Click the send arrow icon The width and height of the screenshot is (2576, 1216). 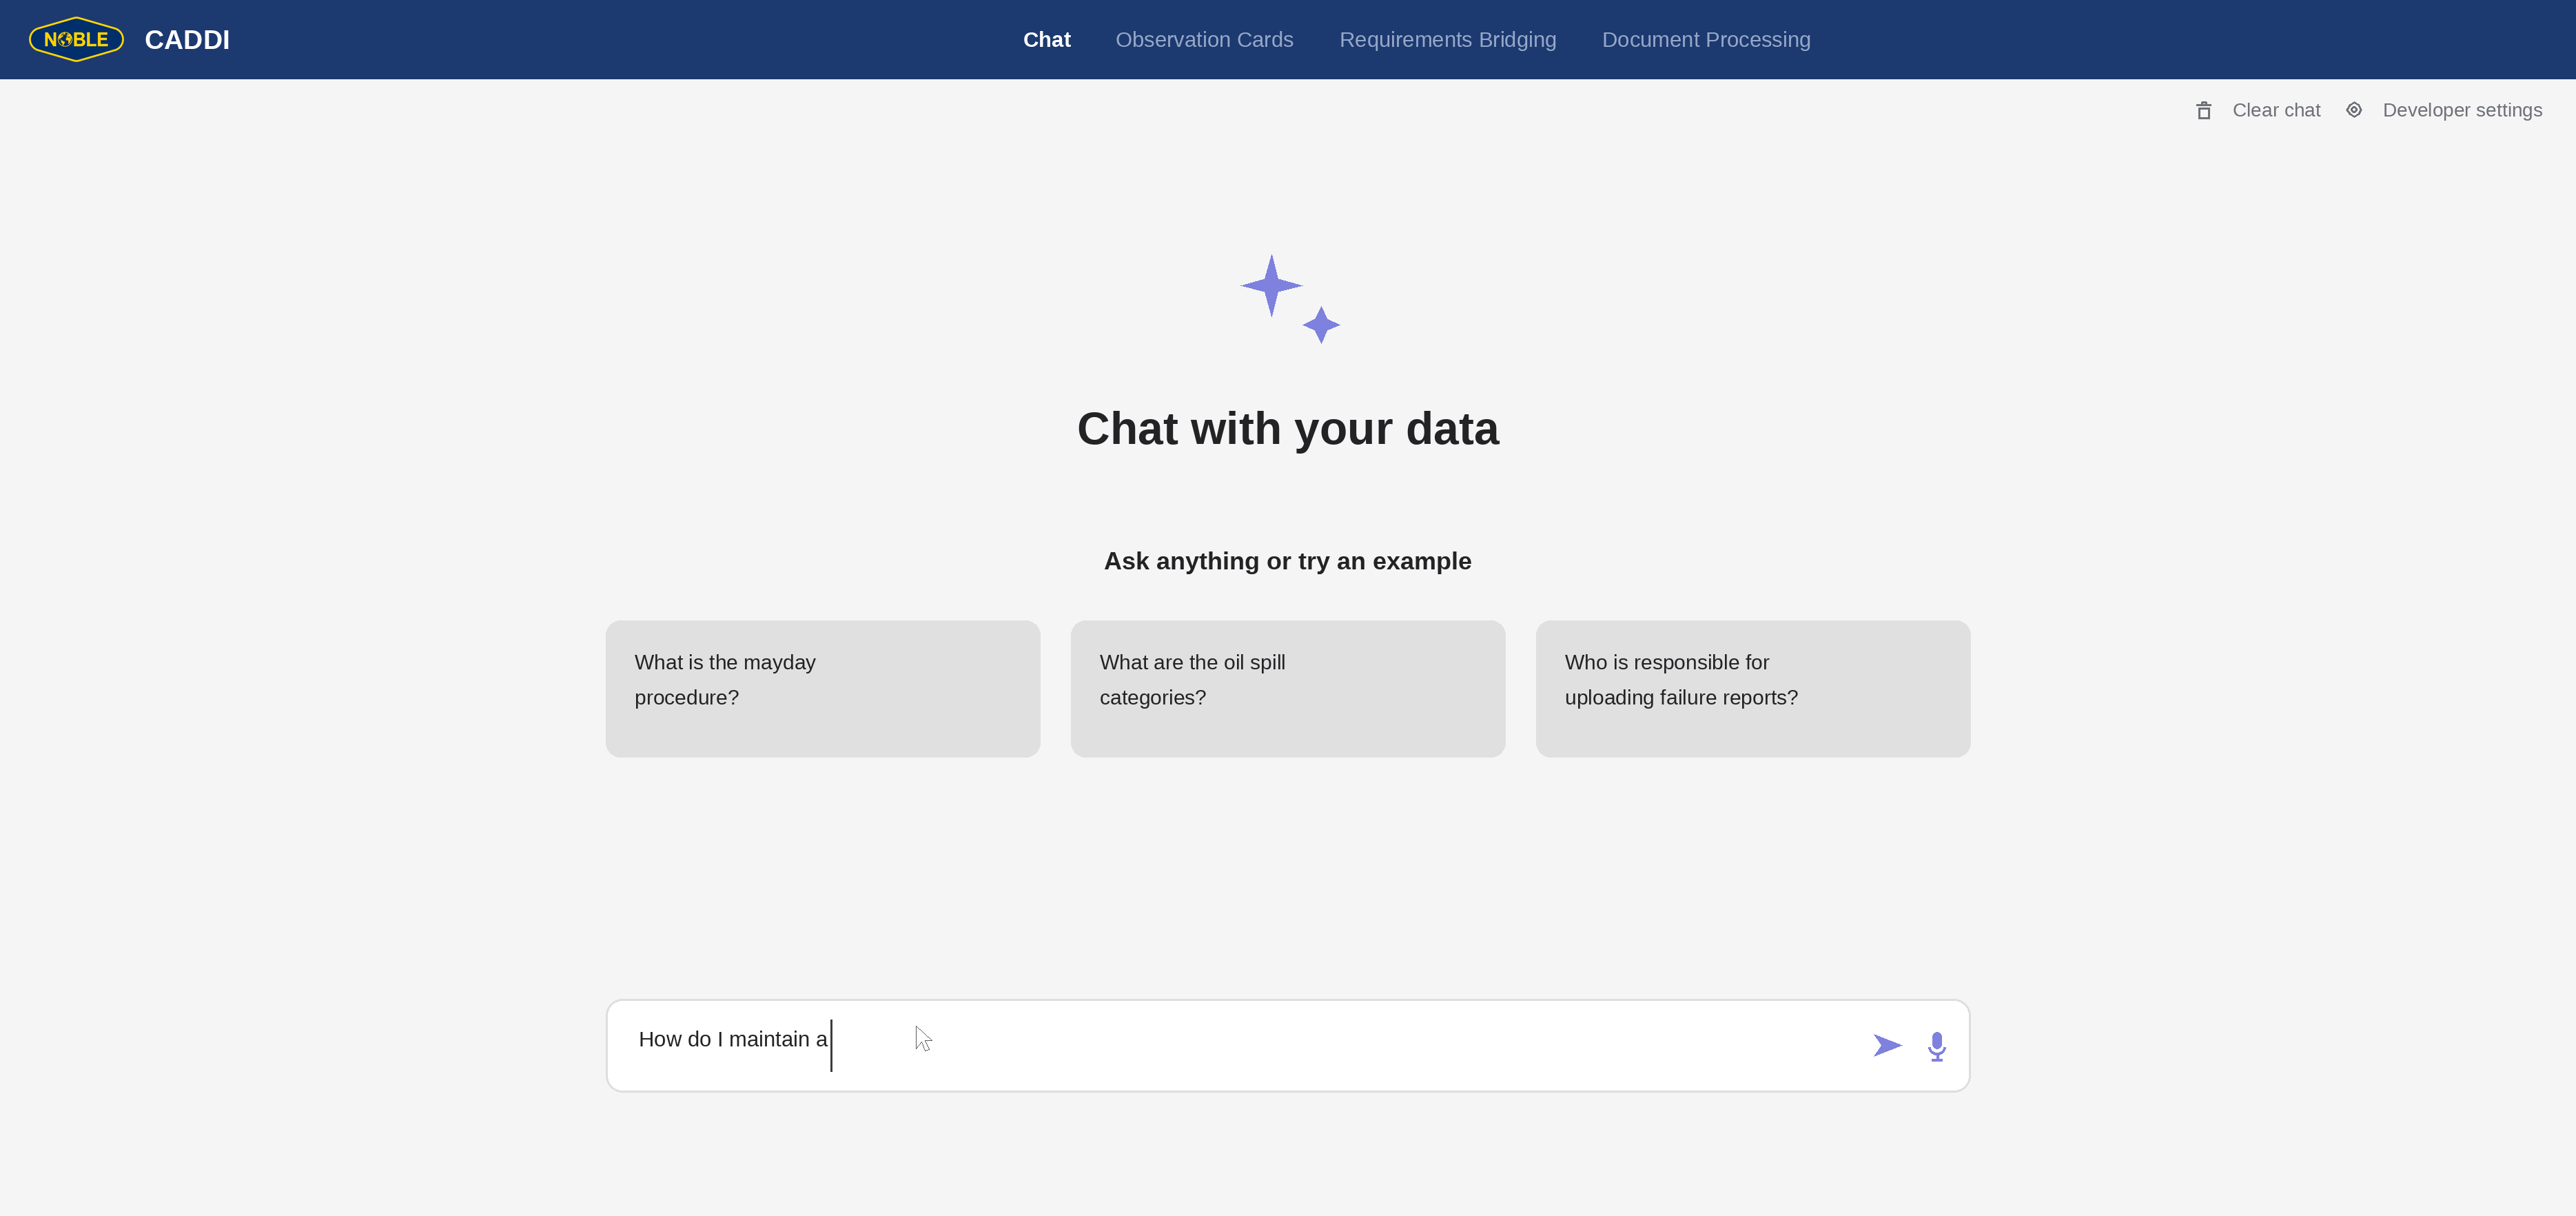pos(1887,1045)
